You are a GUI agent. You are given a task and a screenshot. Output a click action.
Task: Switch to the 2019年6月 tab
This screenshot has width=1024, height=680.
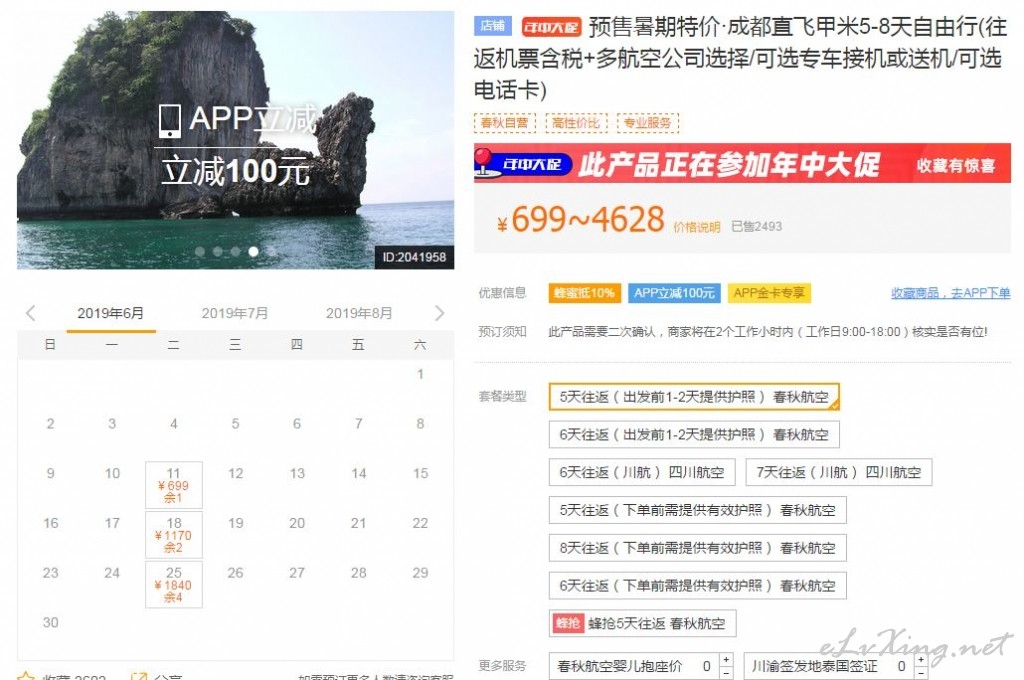(x=110, y=314)
